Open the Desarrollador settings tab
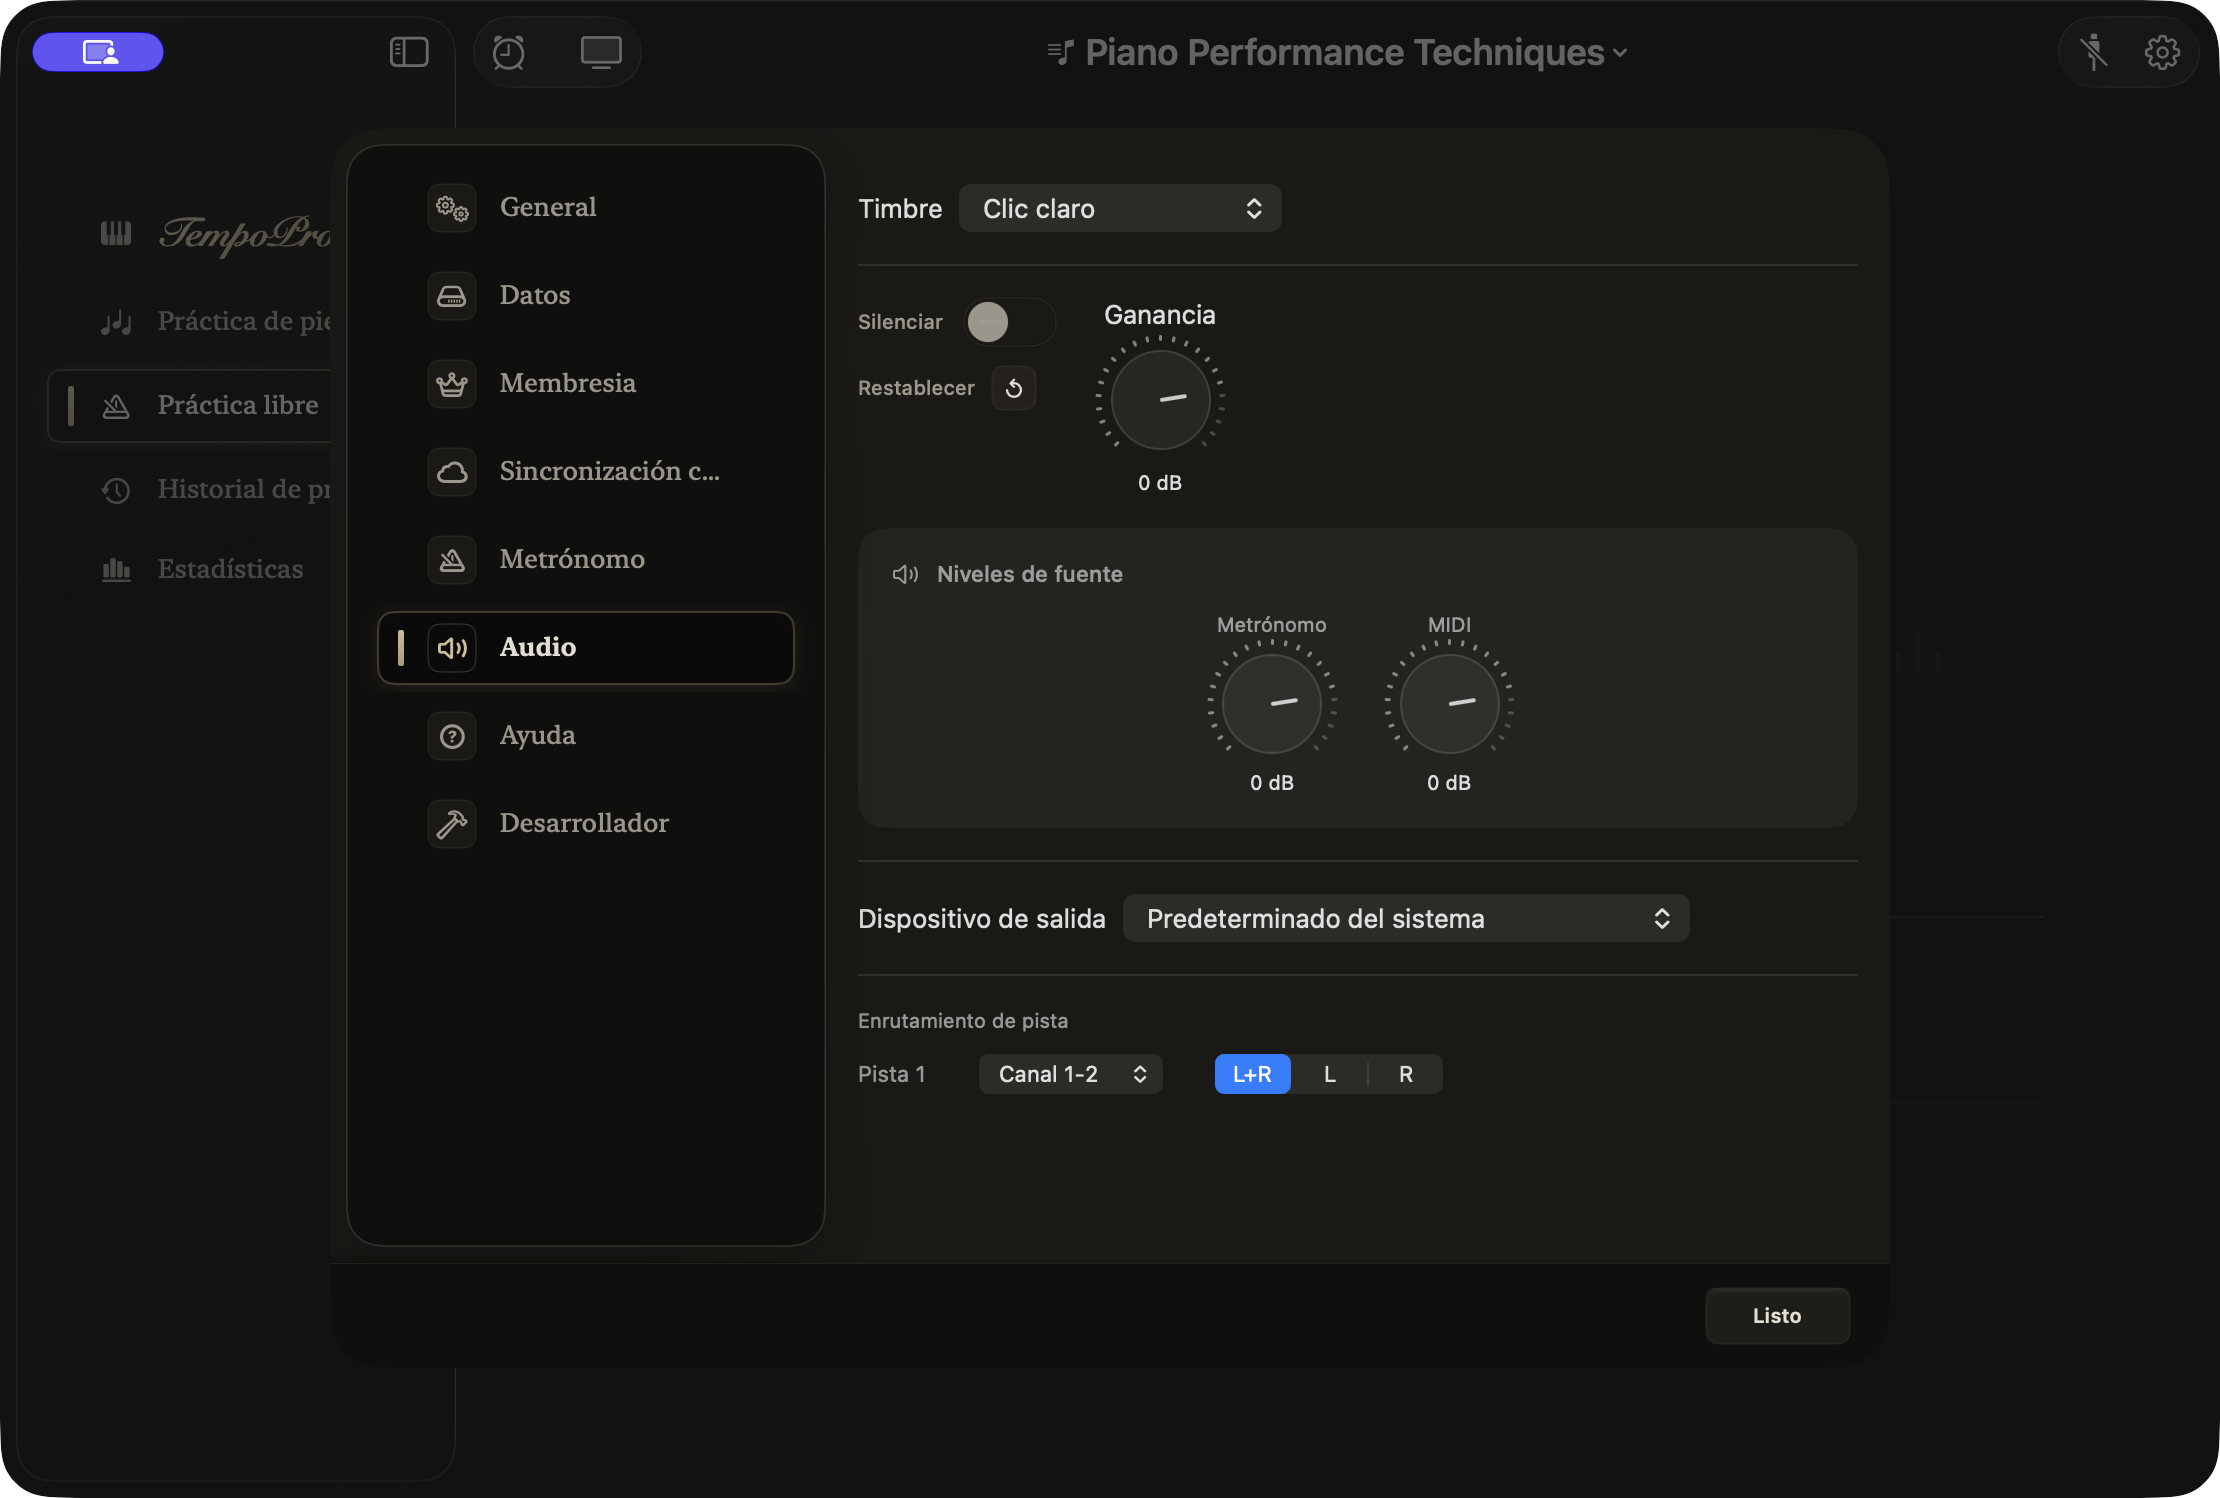2220x1498 pixels. (586, 824)
